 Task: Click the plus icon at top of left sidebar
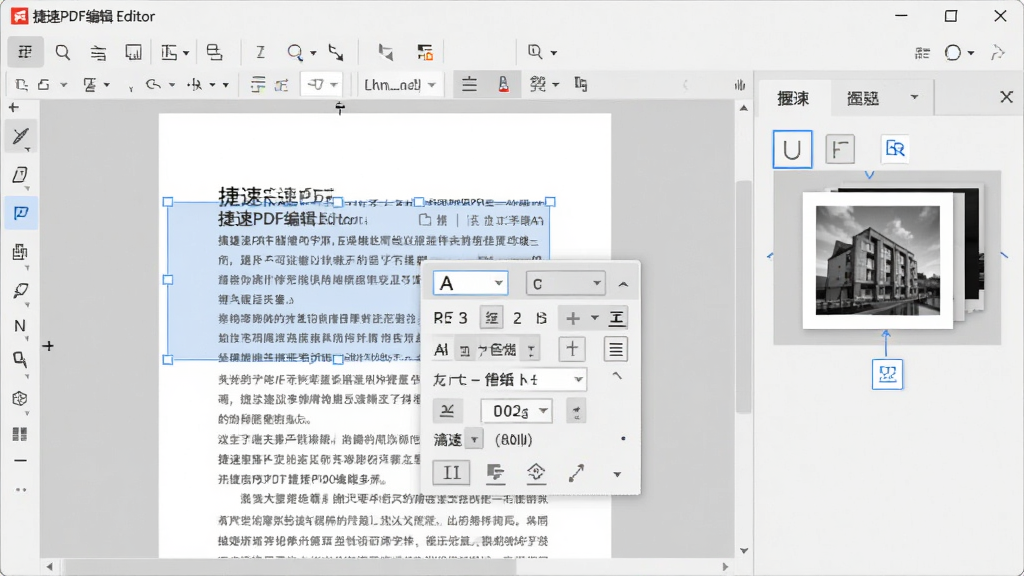click(x=14, y=107)
